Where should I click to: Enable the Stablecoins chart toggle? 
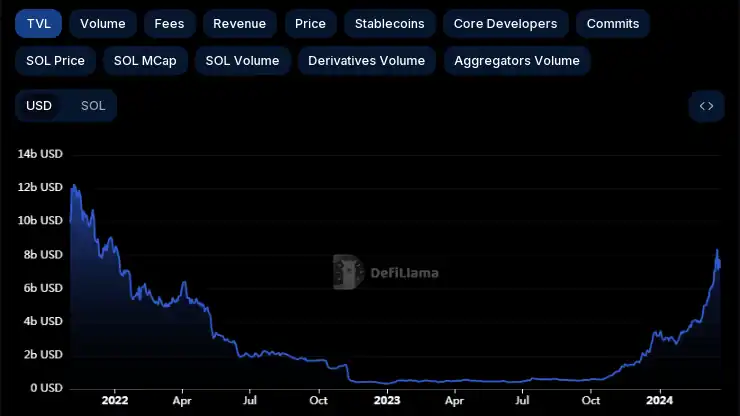(x=390, y=24)
